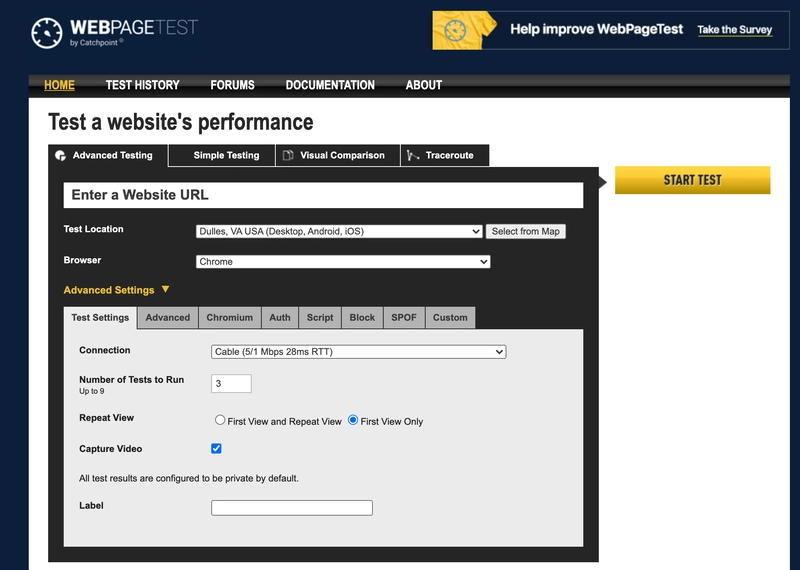Open the Custom settings tab
This screenshot has width=800, height=570.
450,318
